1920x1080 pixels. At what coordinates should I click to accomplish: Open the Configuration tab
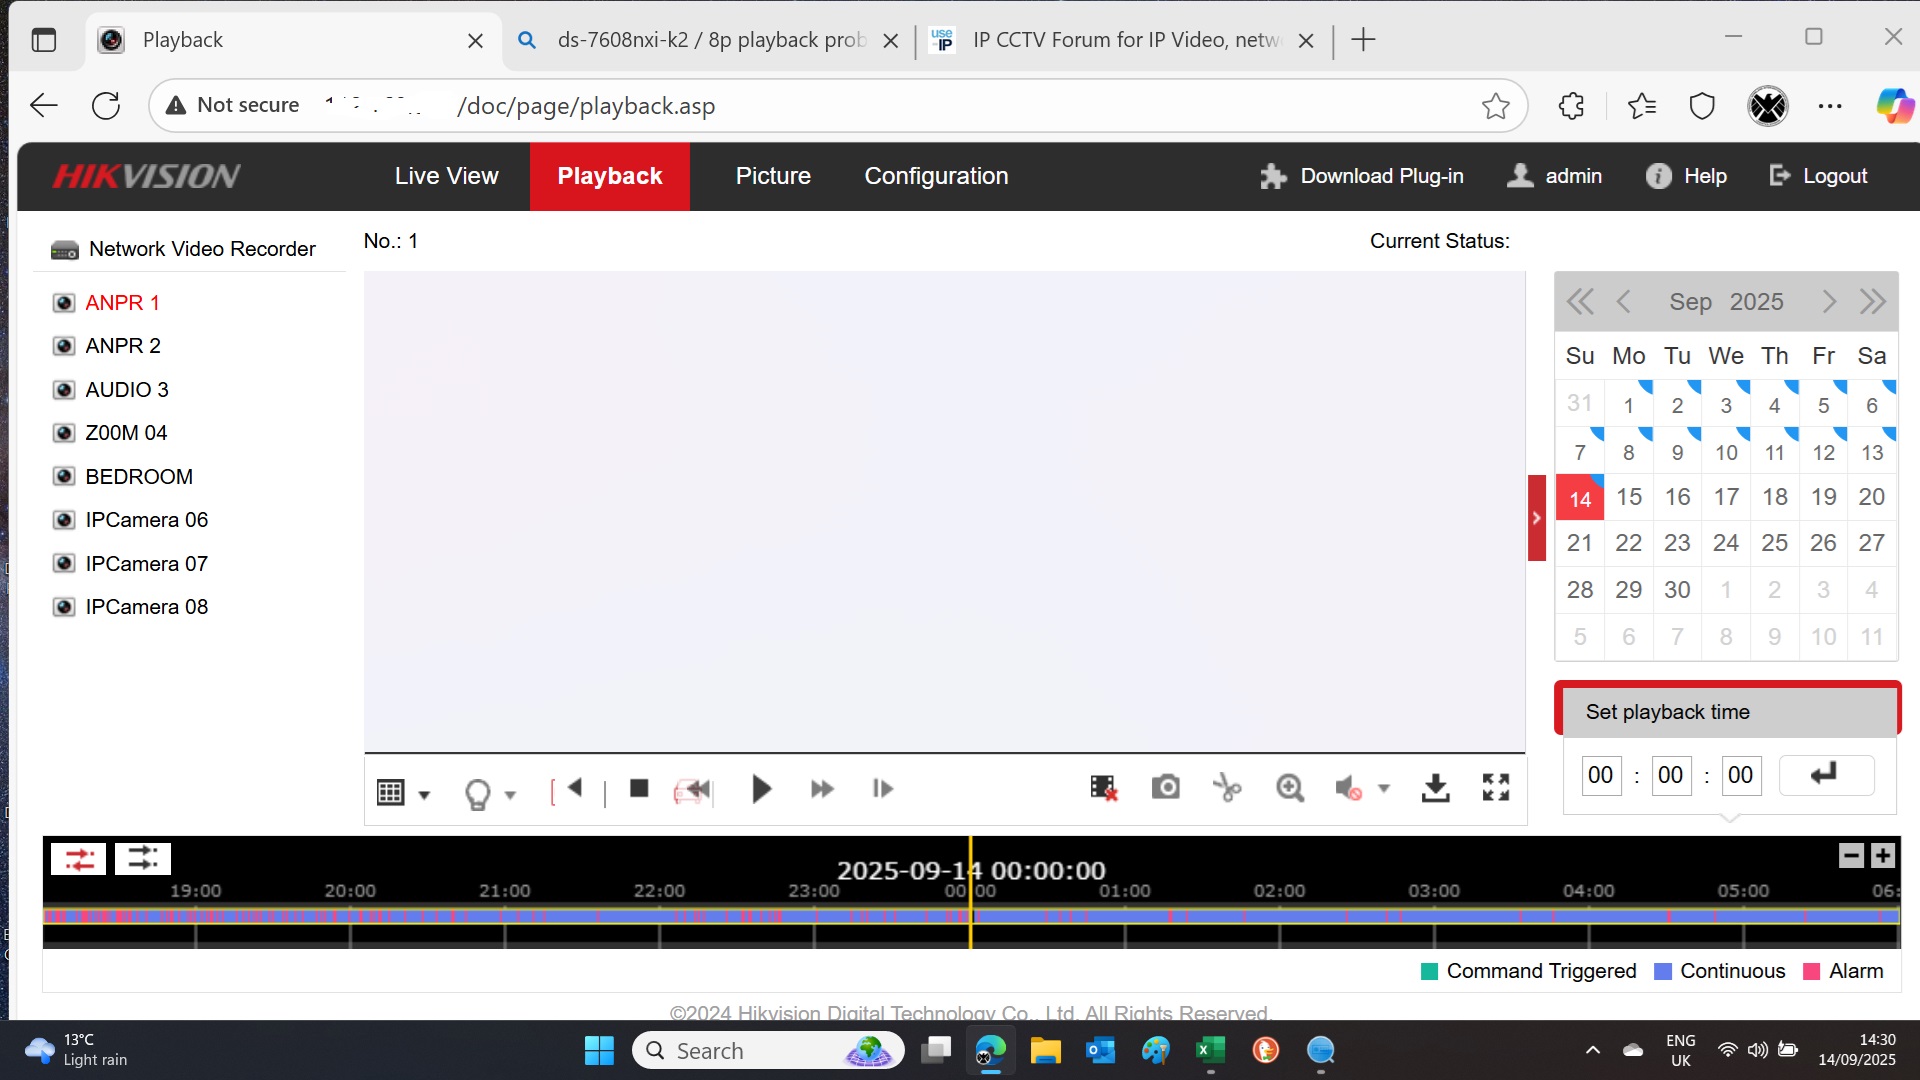936,176
